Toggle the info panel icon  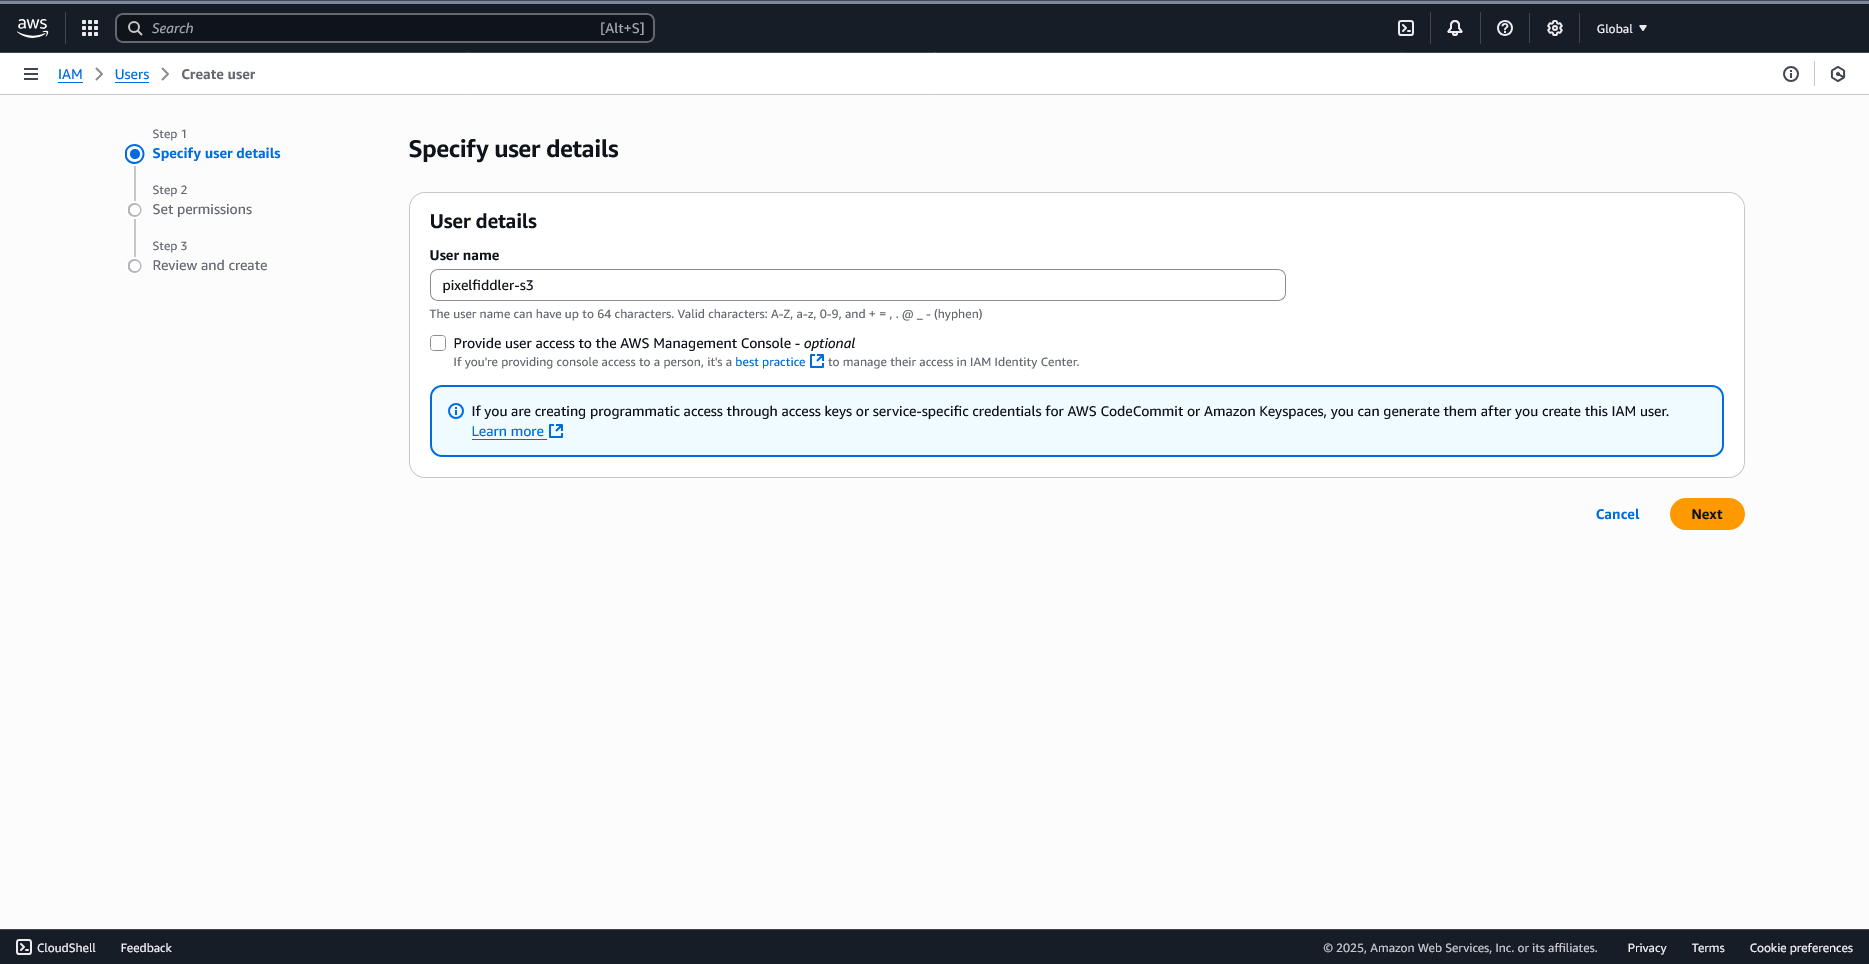point(1791,74)
